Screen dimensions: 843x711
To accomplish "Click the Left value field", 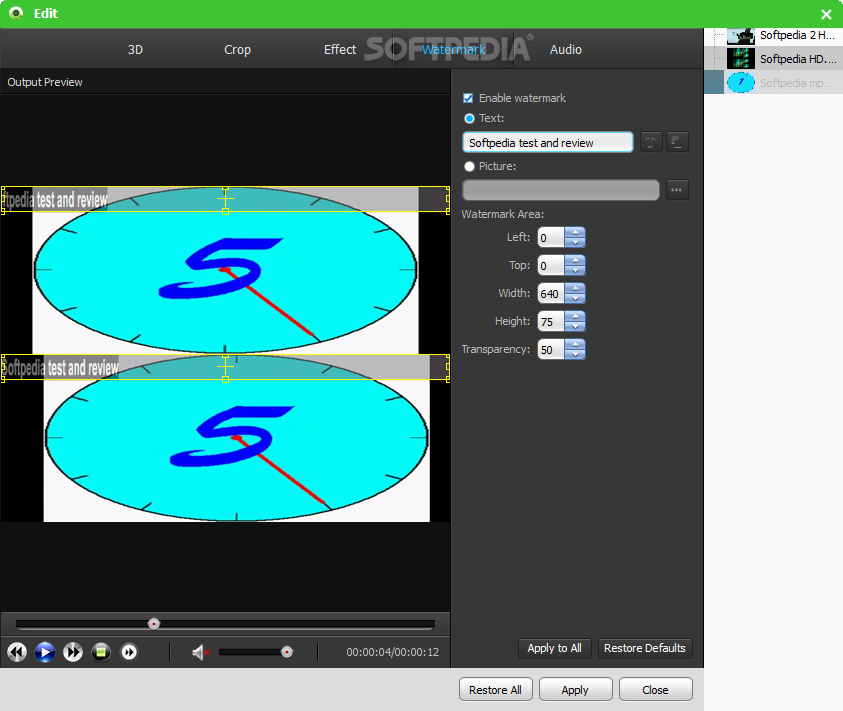I will pos(551,237).
